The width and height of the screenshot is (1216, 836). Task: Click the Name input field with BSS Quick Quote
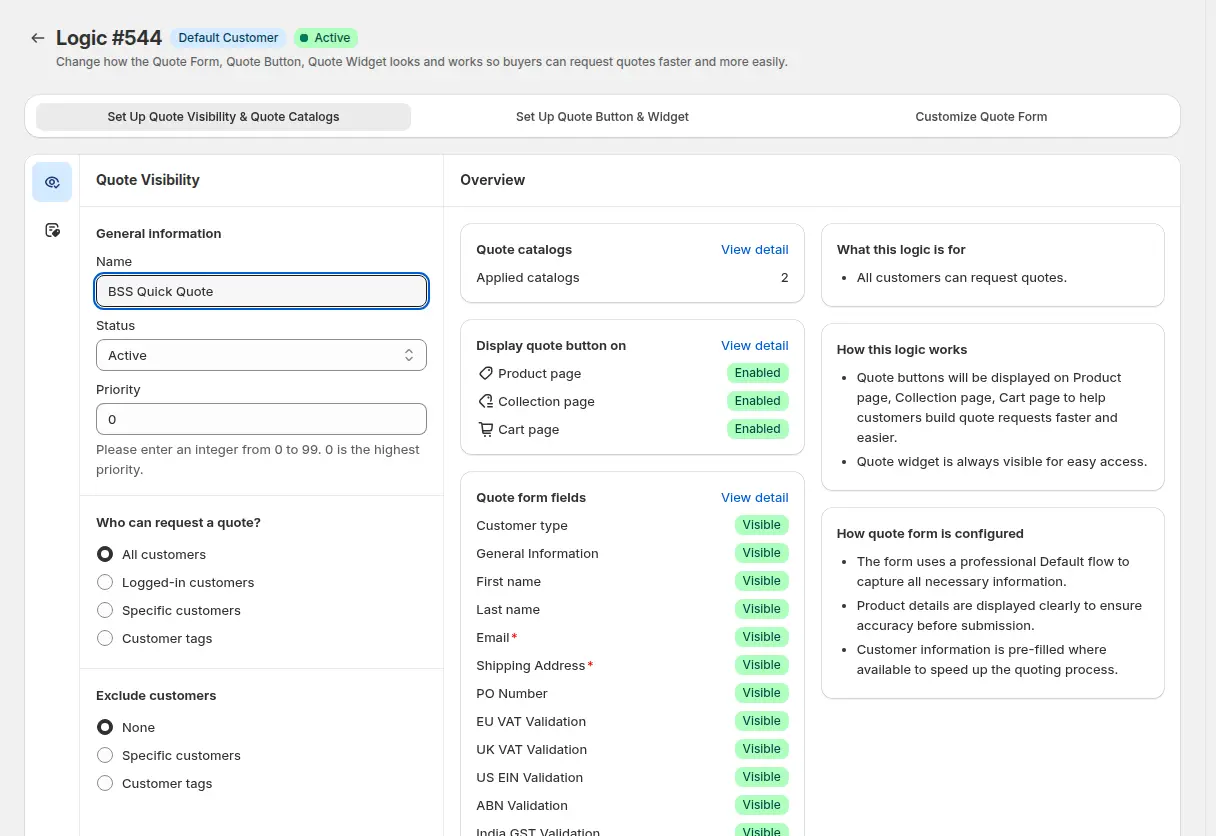tap(261, 291)
